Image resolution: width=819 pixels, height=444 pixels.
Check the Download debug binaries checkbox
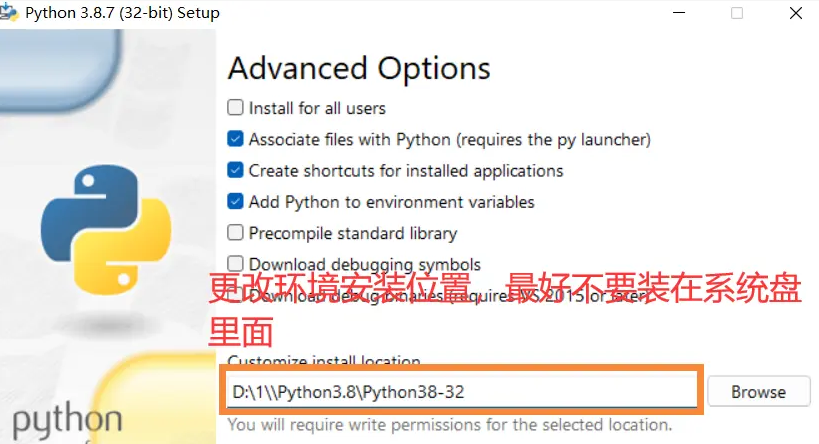click(235, 295)
